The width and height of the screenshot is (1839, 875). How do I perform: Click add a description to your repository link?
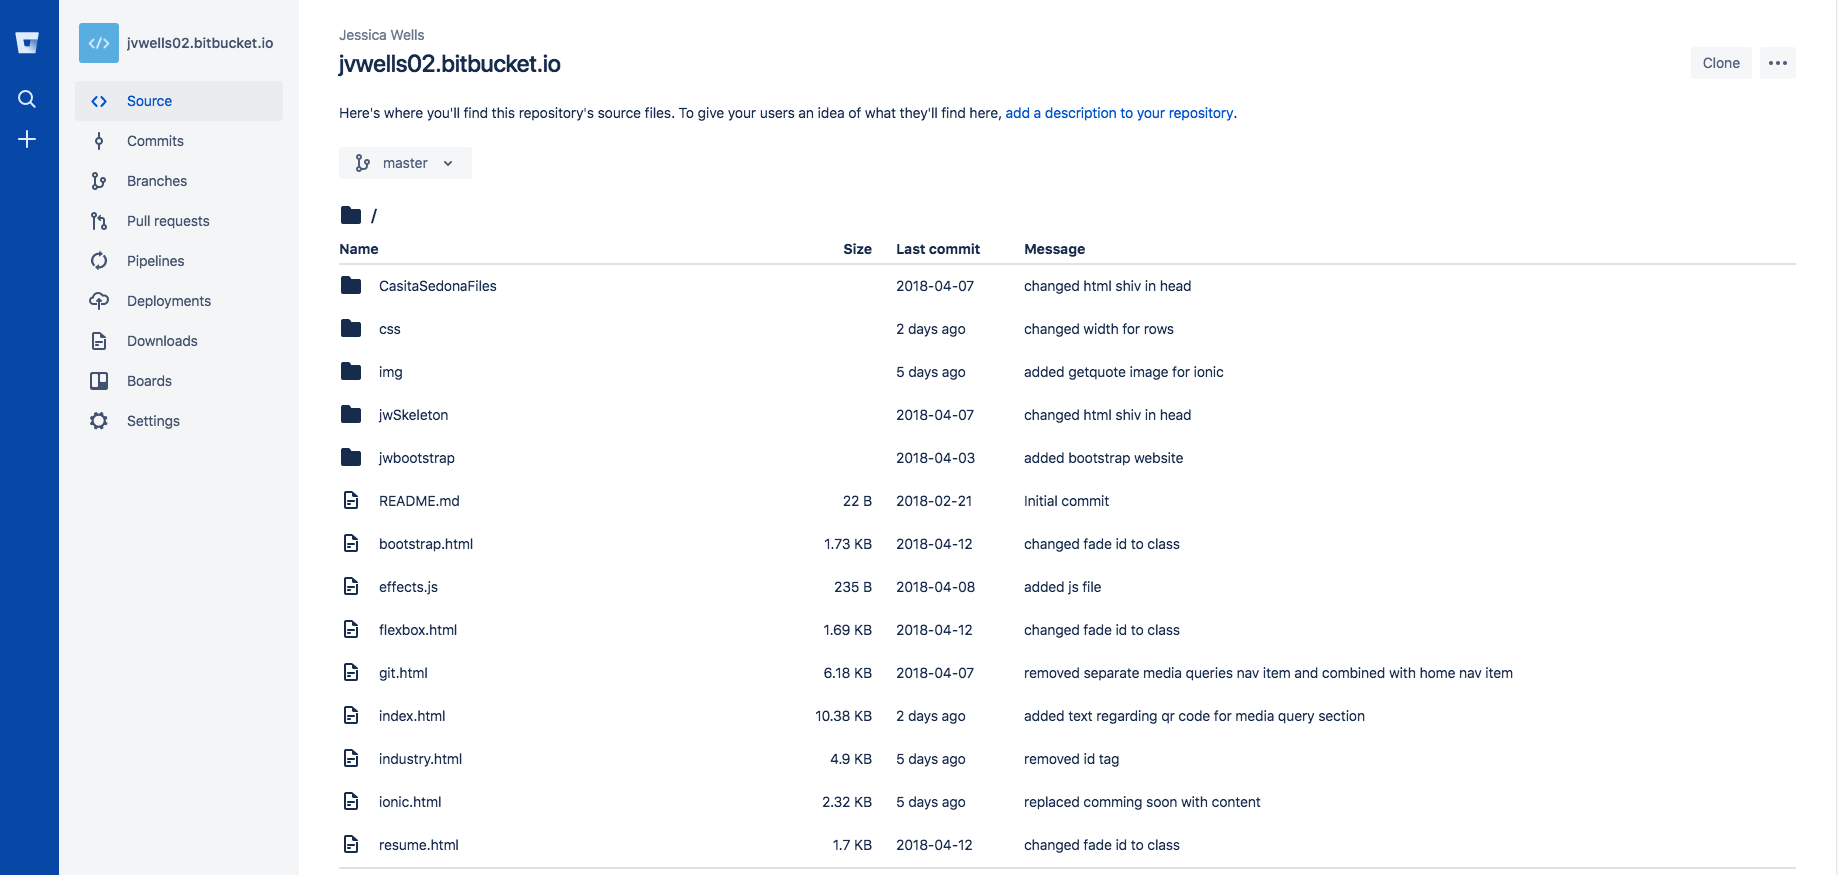pyautogui.click(x=1119, y=113)
